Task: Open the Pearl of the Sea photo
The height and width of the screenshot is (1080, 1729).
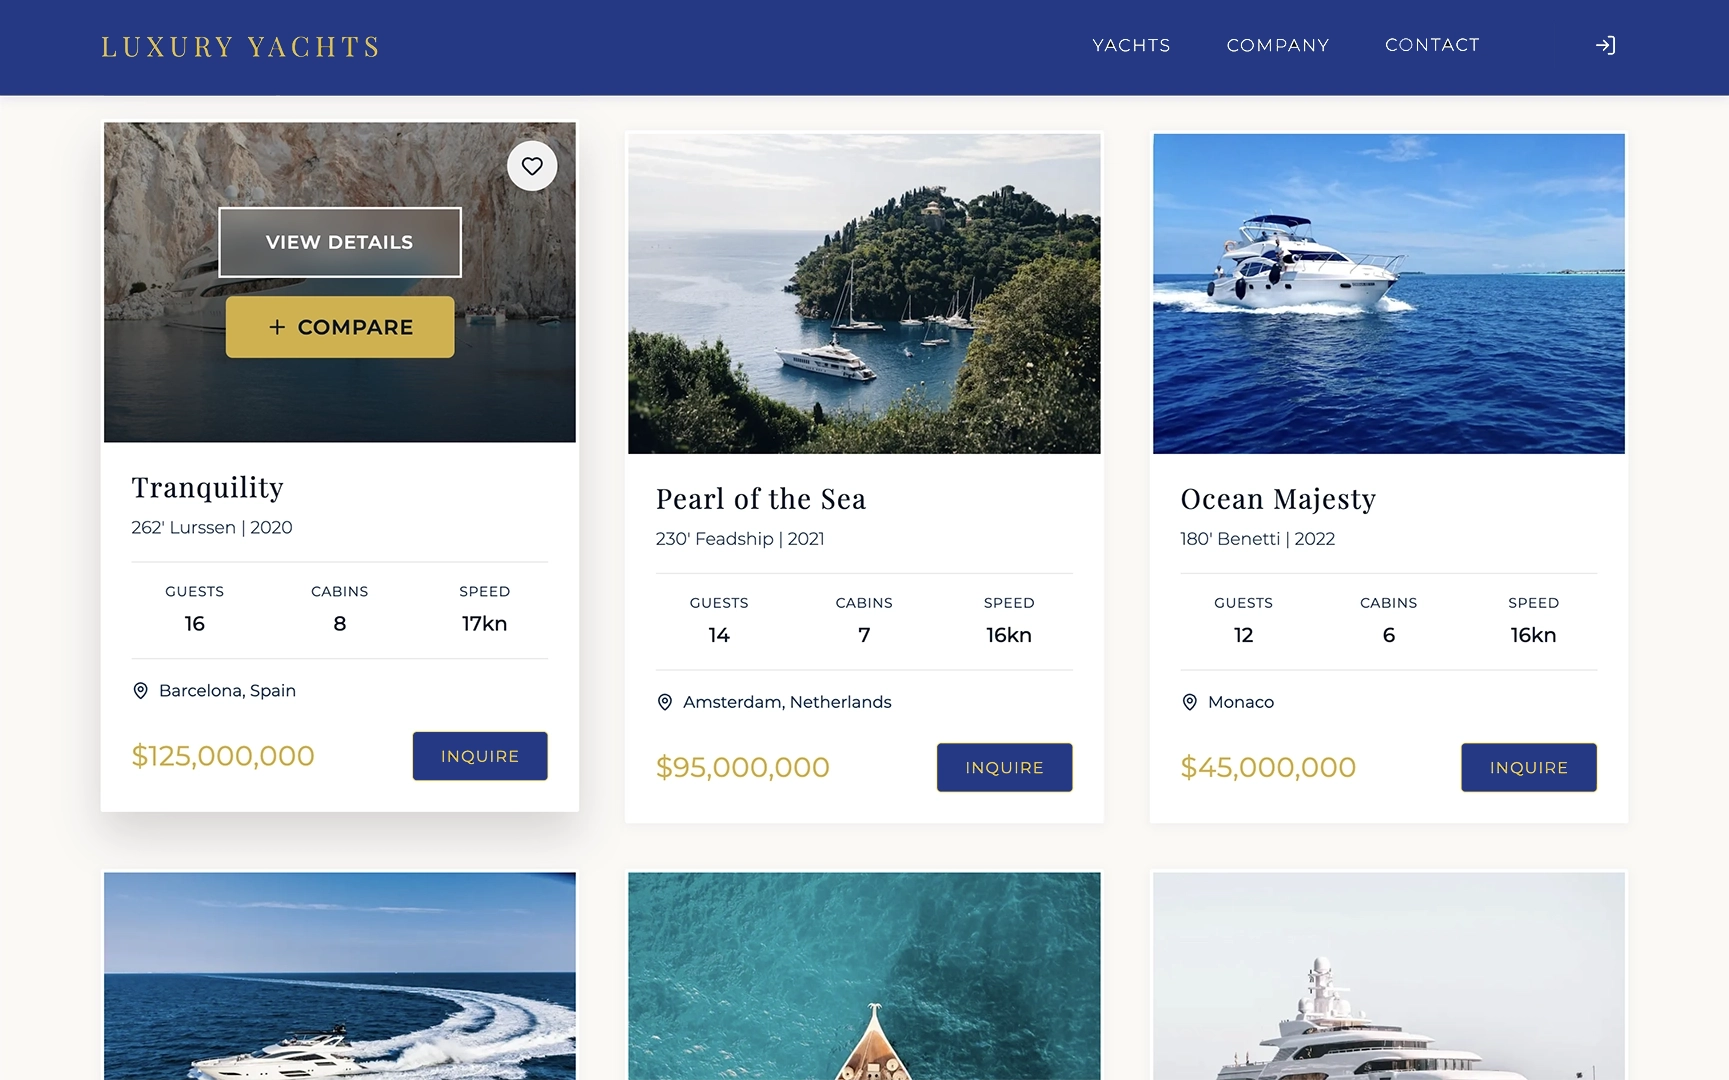Action: click(864, 293)
